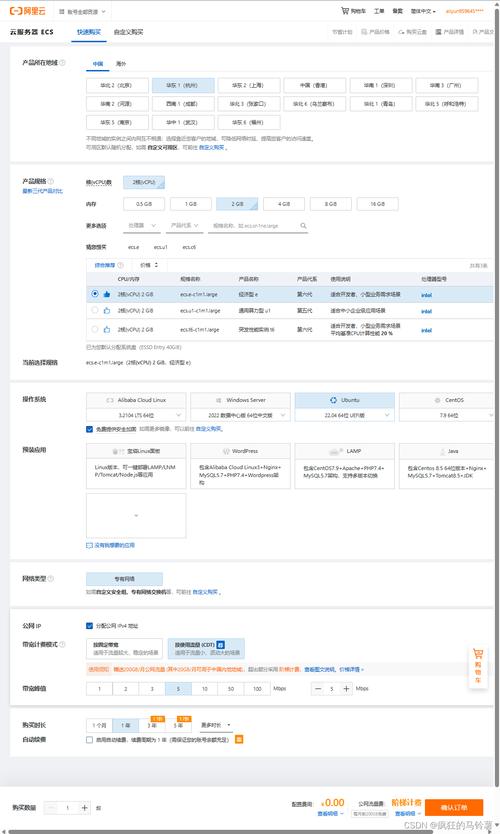Set bandwidth peak to 10 Mbps
The image size is (500, 834).
point(204,688)
